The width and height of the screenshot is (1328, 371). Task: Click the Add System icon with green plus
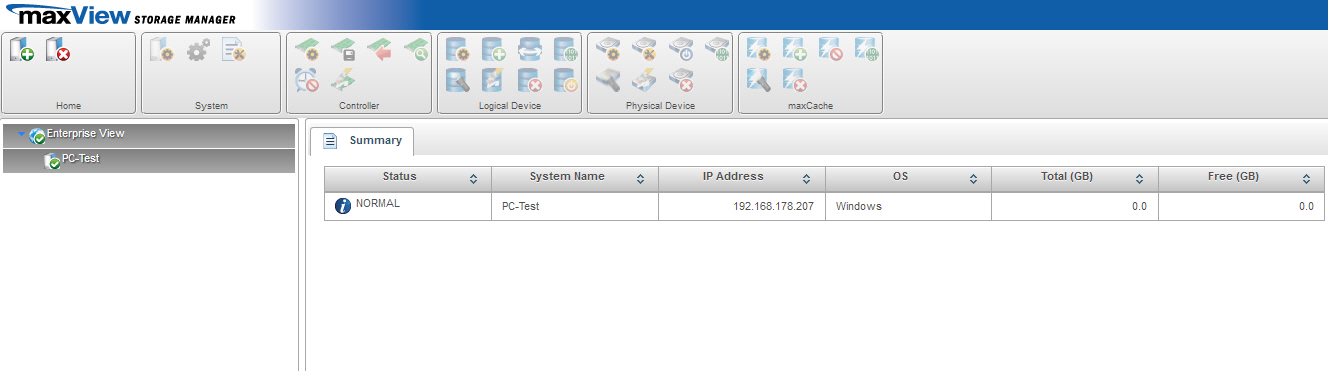click(x=21, y=49)
